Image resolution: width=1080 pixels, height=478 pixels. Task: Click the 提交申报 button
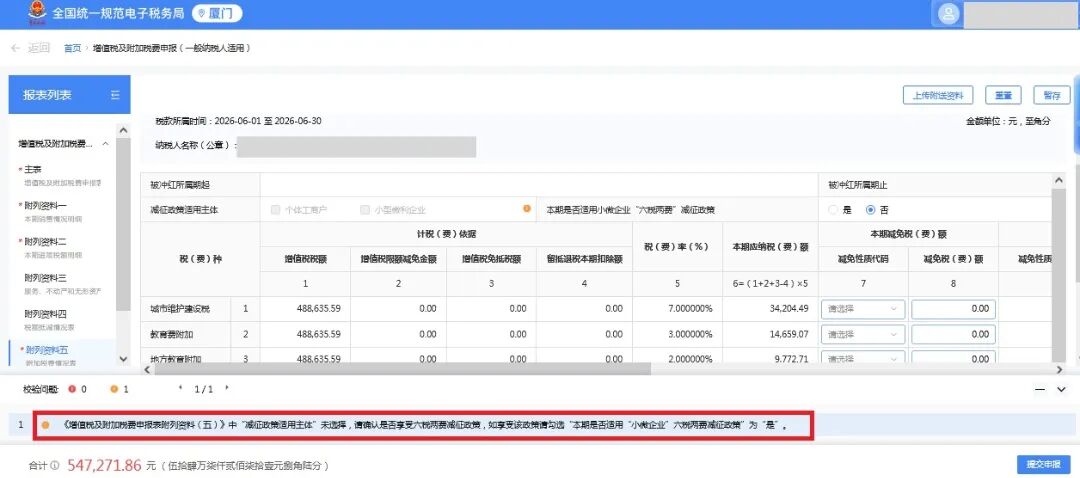1043,464
